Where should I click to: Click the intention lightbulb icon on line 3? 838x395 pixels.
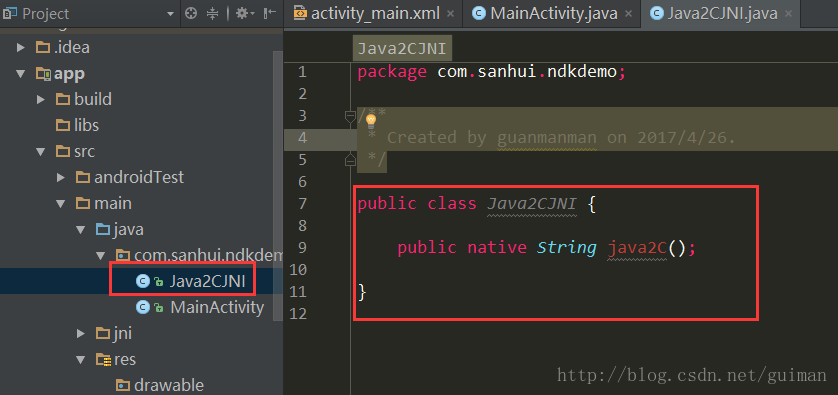[371, 121]
